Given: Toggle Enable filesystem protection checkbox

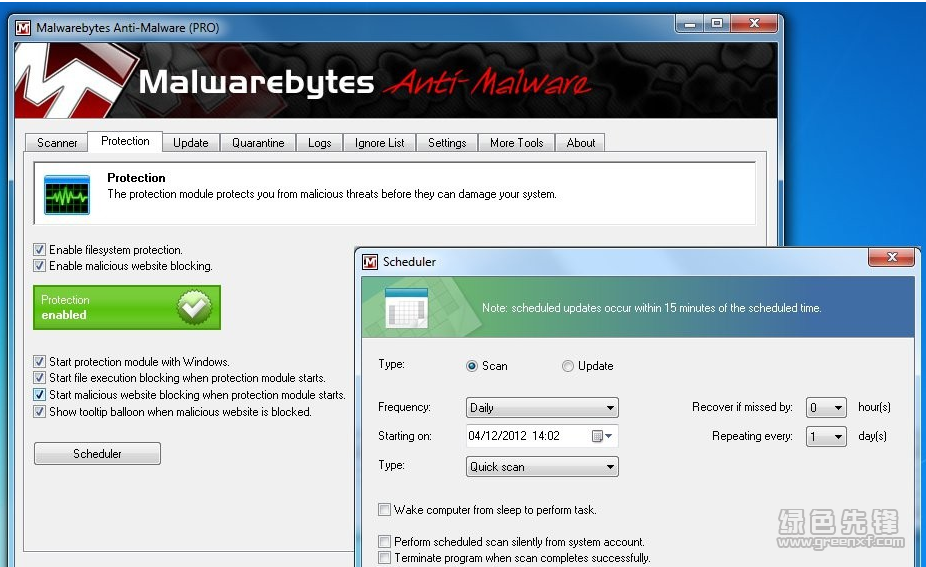Looking at the screenshot, I should click(x=39, y=249).
